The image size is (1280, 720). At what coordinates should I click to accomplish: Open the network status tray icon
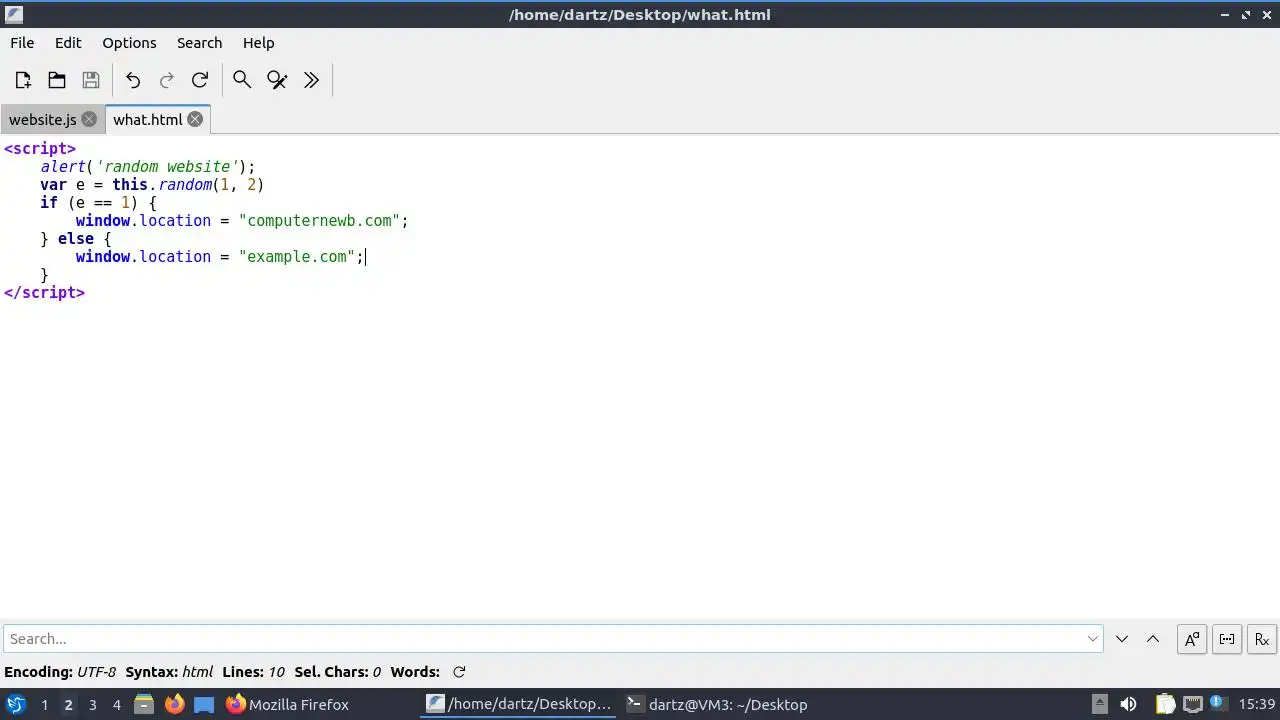coord(1192,704)
